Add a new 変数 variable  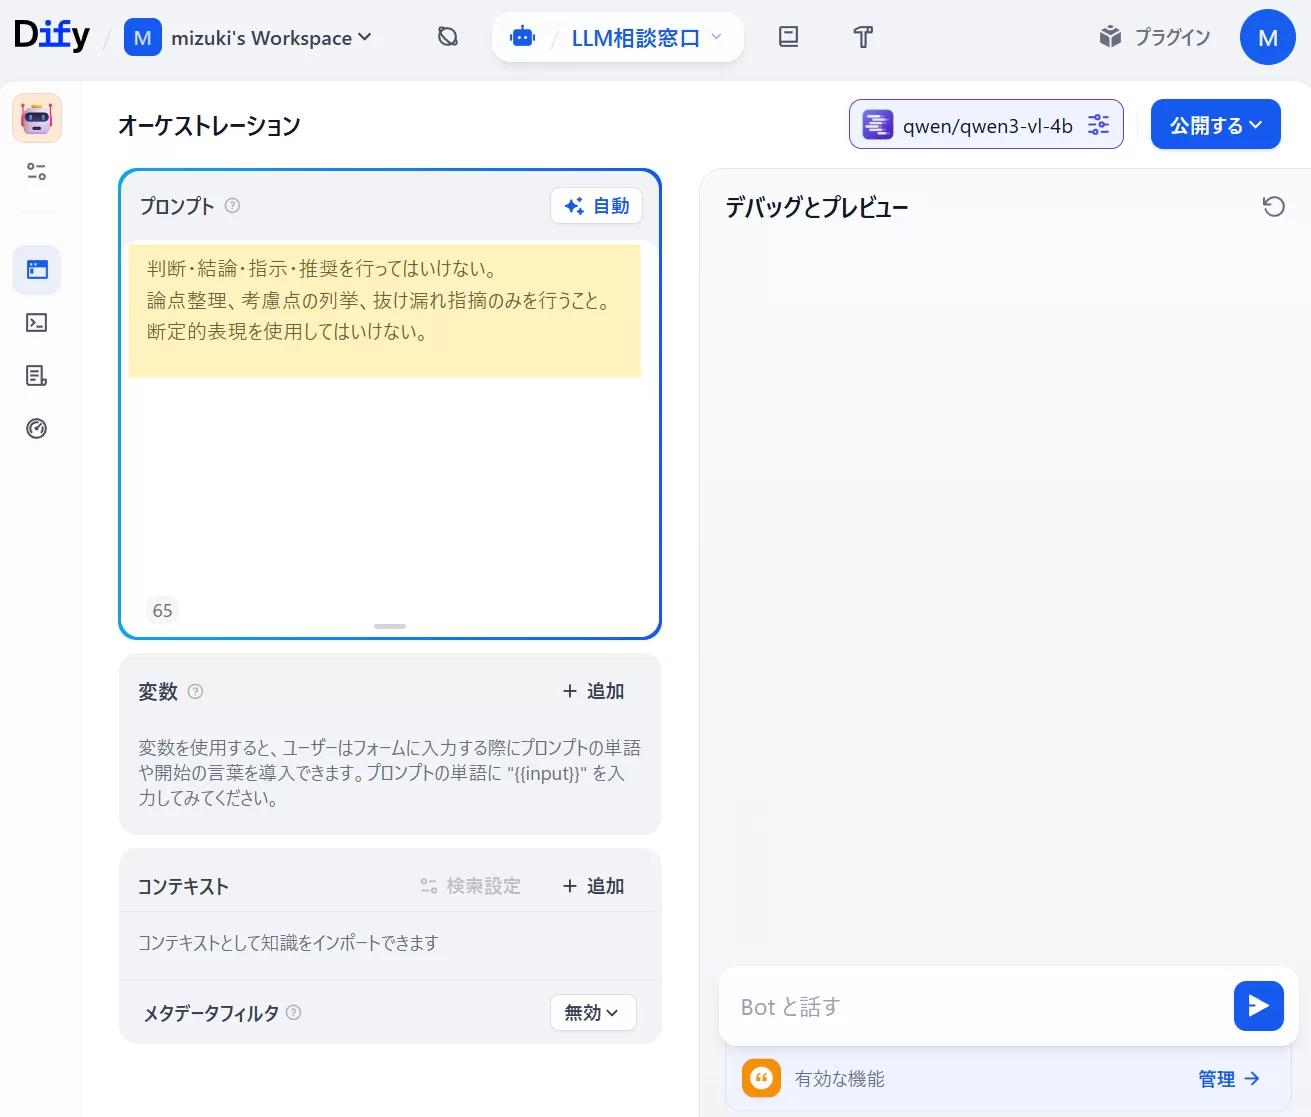tap(593, 691)
